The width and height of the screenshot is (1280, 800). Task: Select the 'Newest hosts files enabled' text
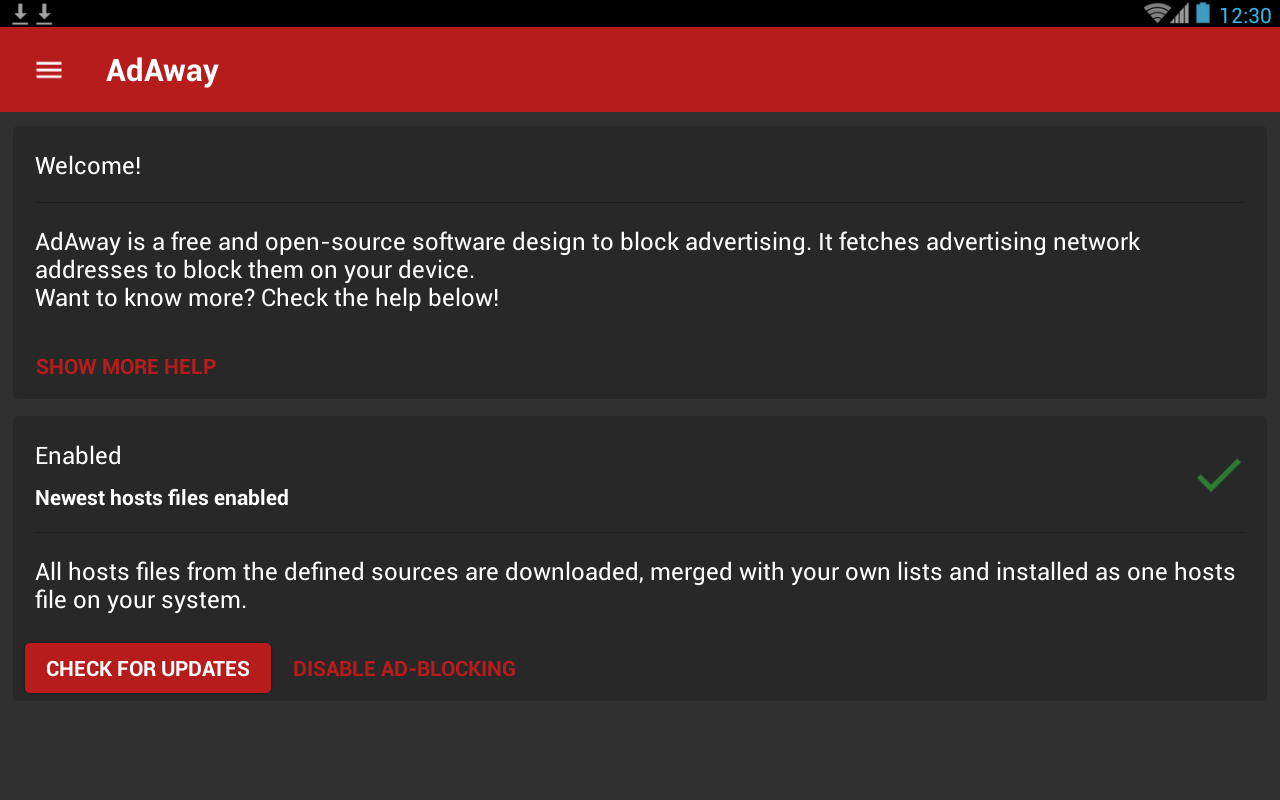(162, 498)
